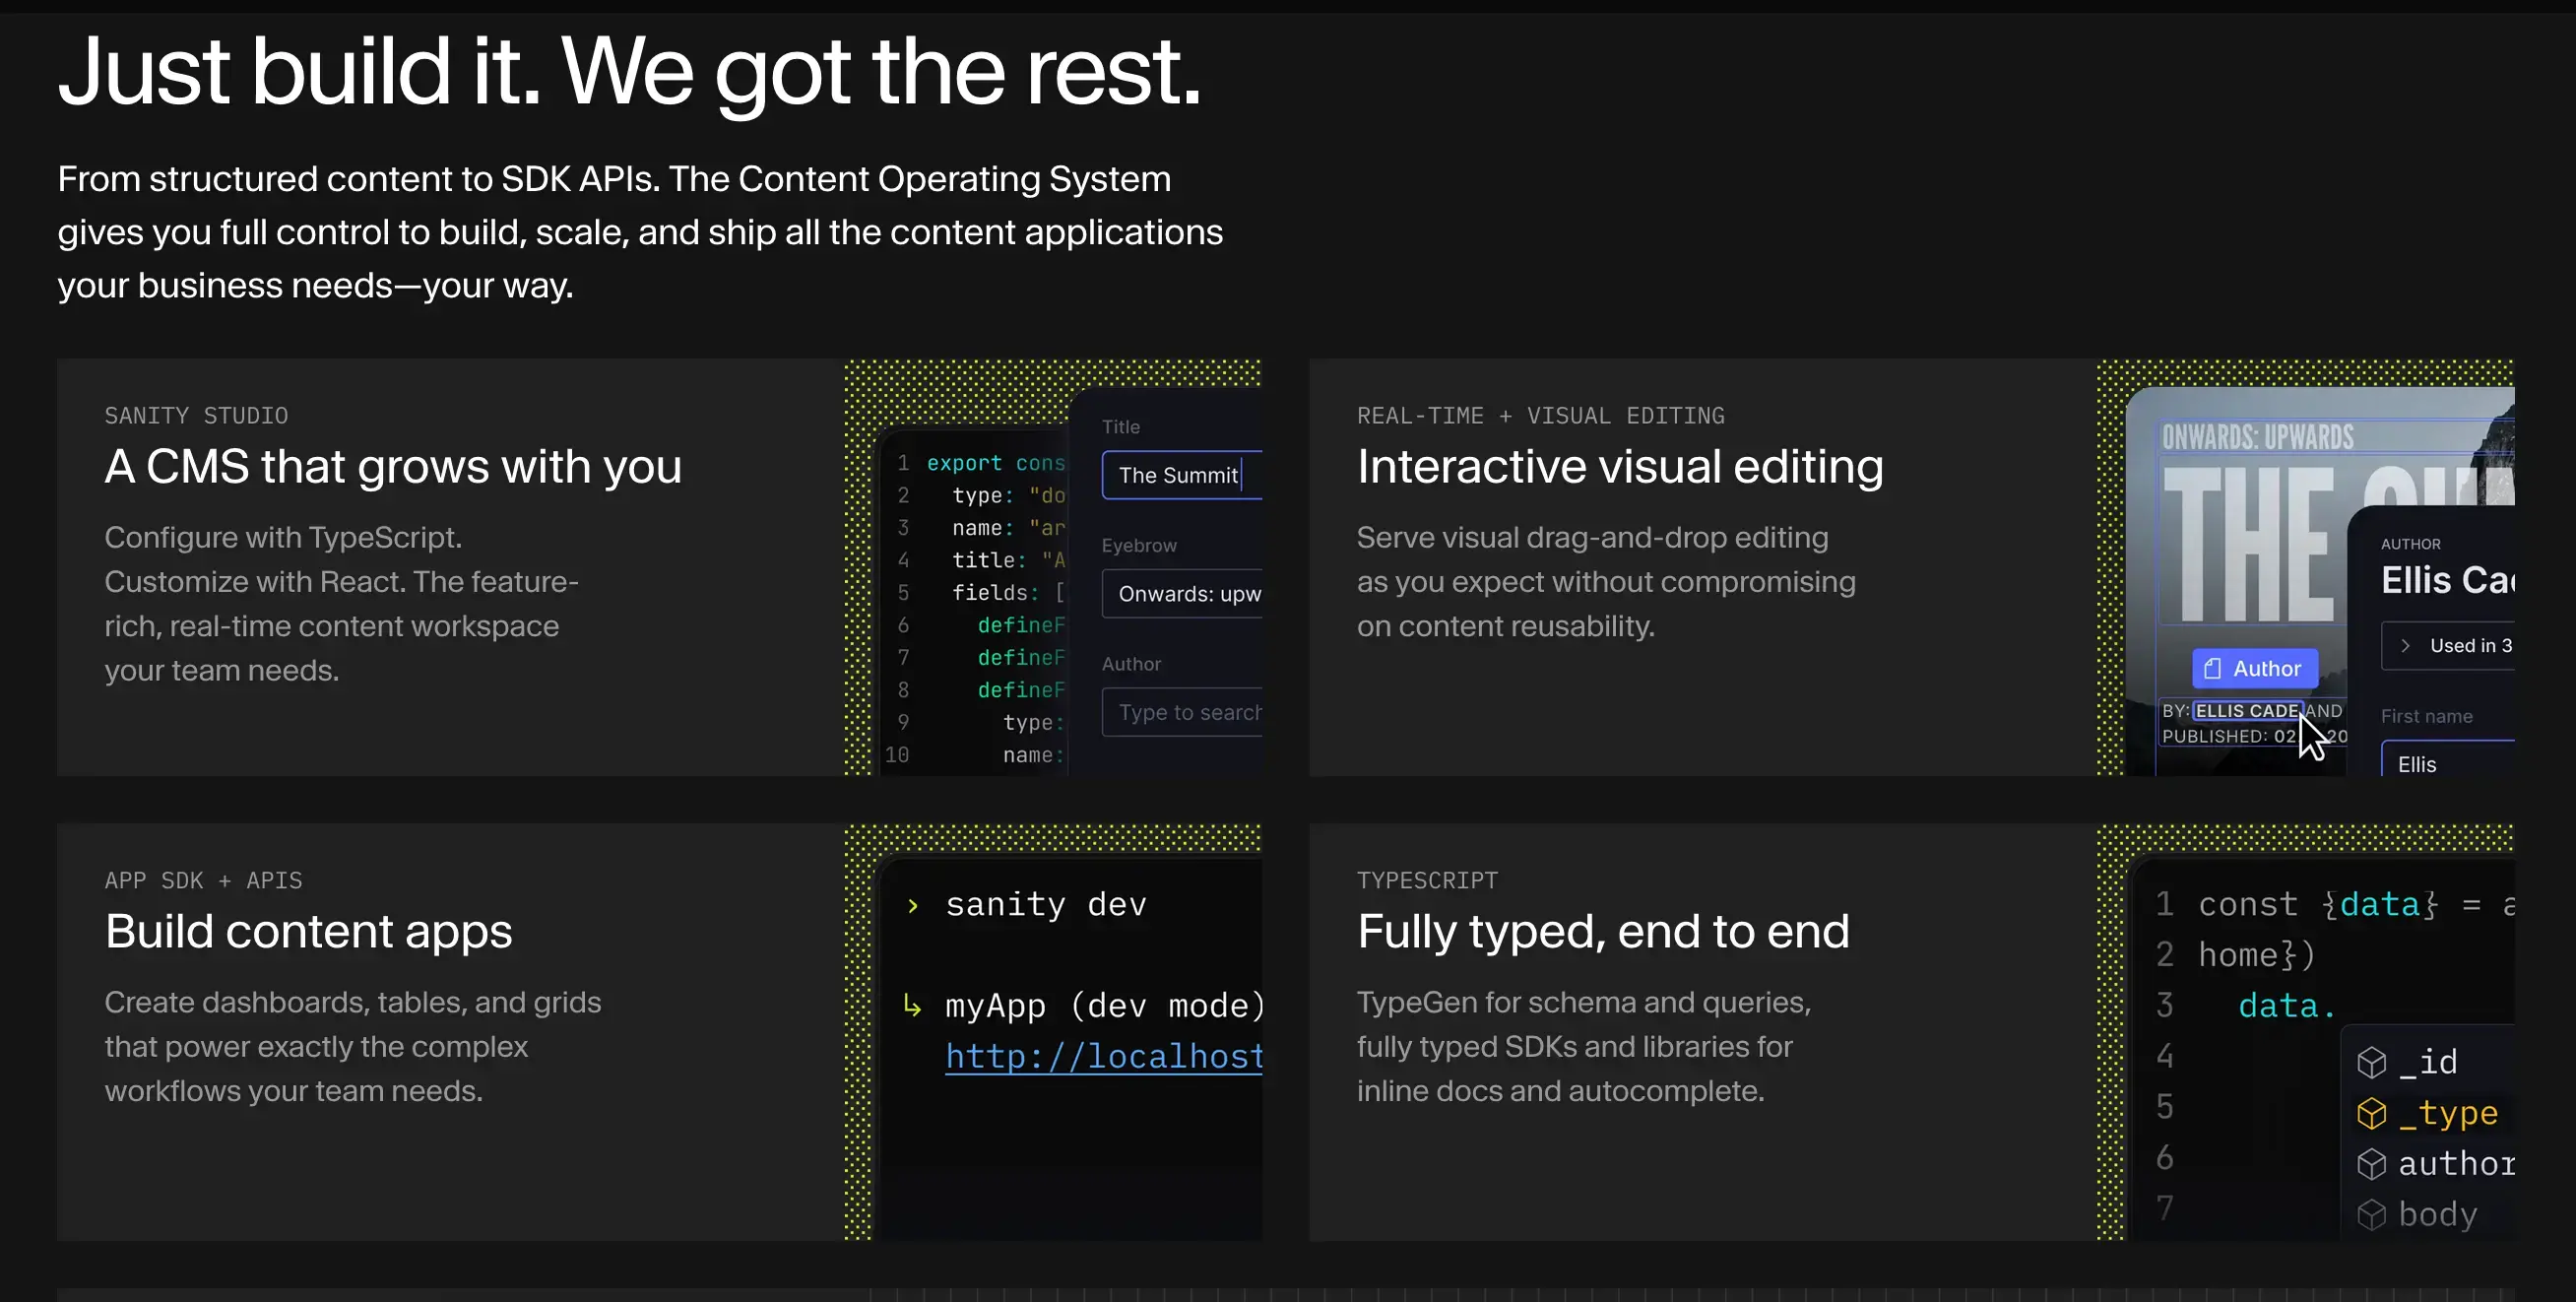
Task: Click the myApp (dev mode) text
Action: pos(1104,1005)
